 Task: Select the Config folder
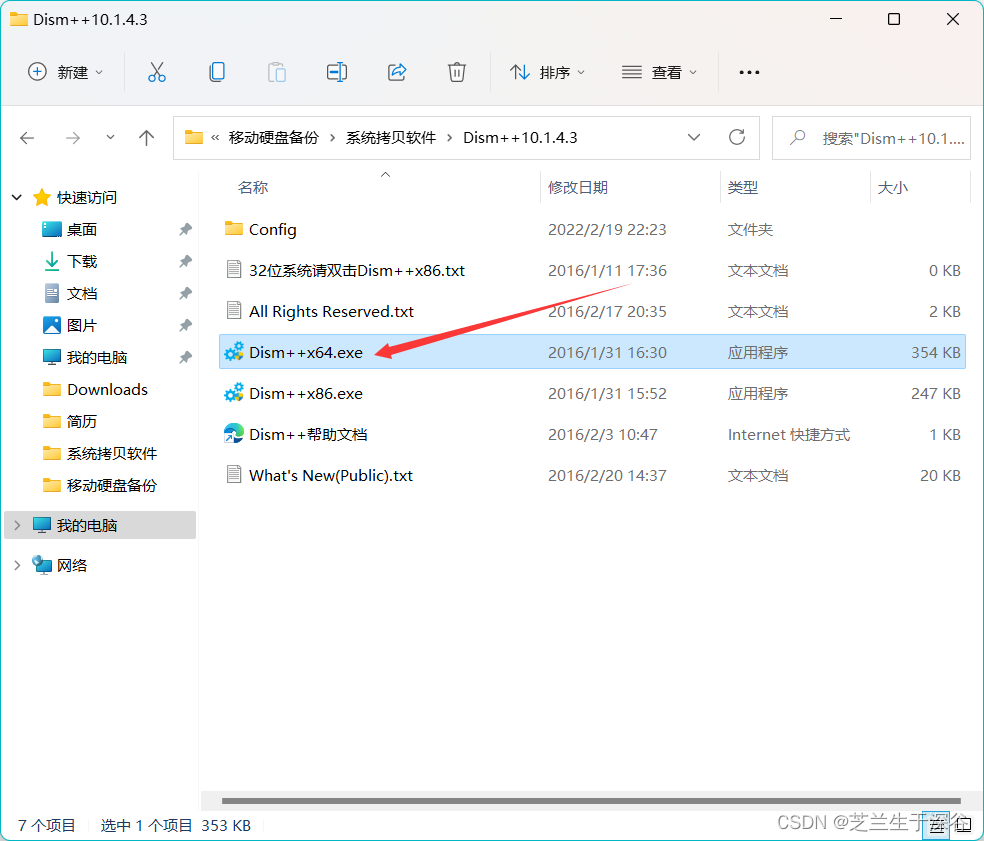(592, 230)
